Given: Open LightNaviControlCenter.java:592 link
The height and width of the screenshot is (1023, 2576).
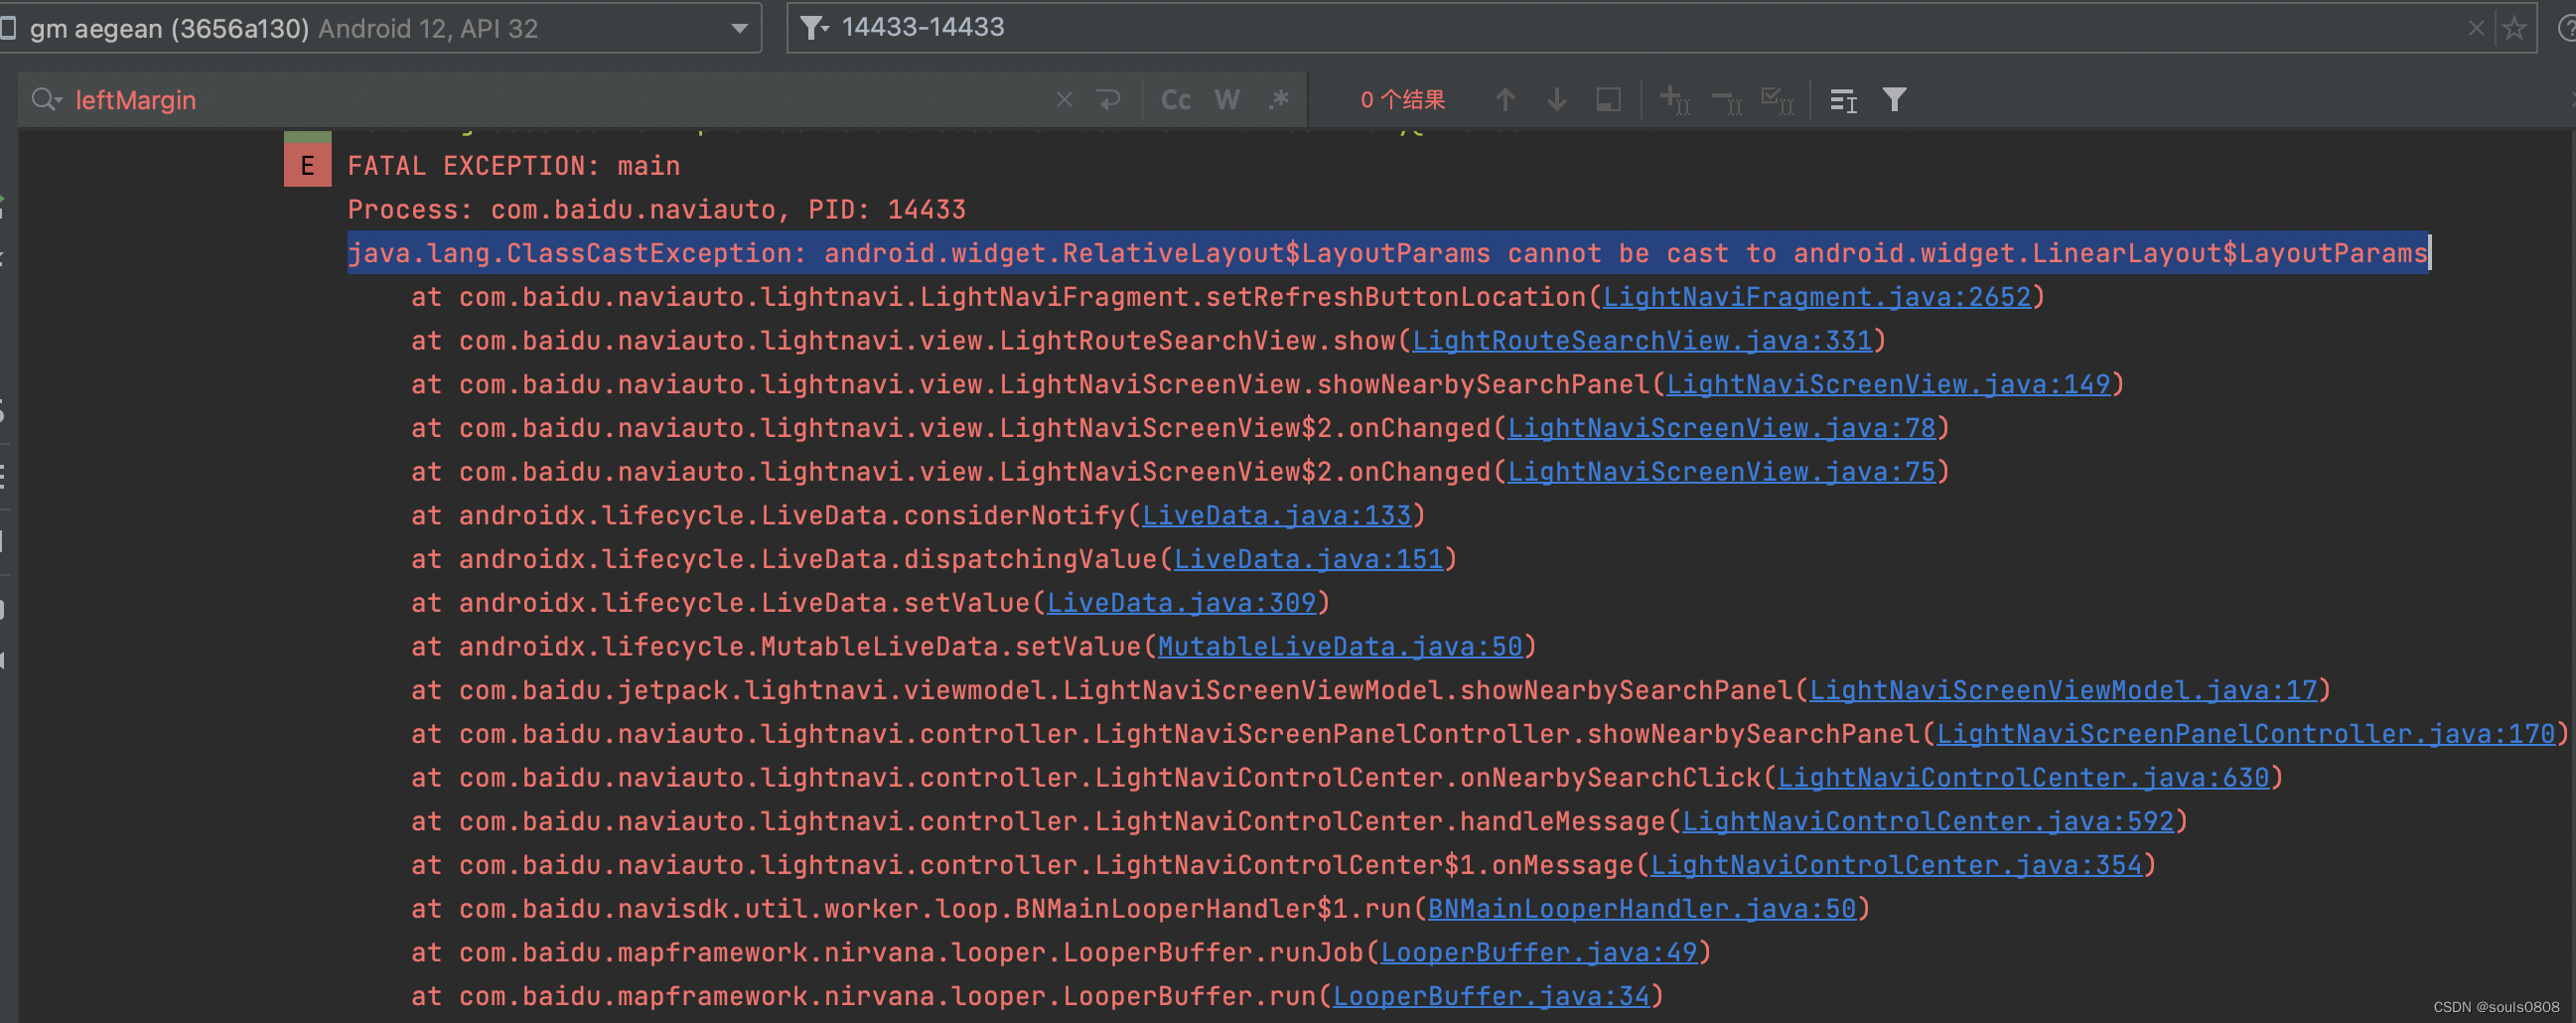Looking at the screenshot, I should click(x=1928, y=822).
